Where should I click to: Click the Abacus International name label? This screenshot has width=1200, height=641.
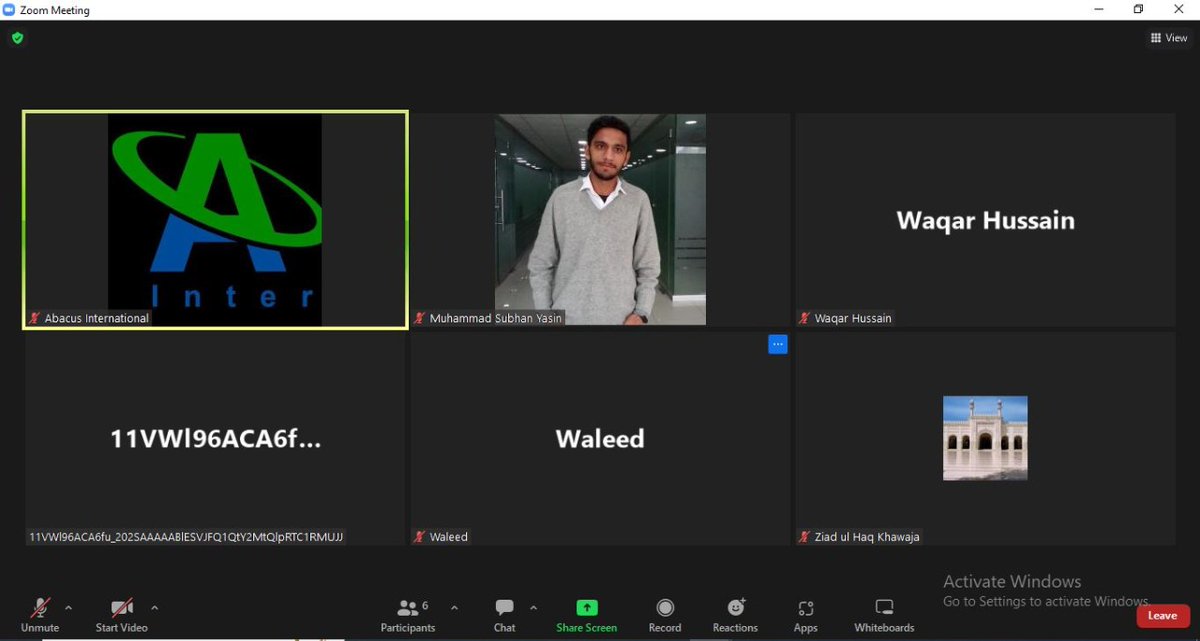97,318
